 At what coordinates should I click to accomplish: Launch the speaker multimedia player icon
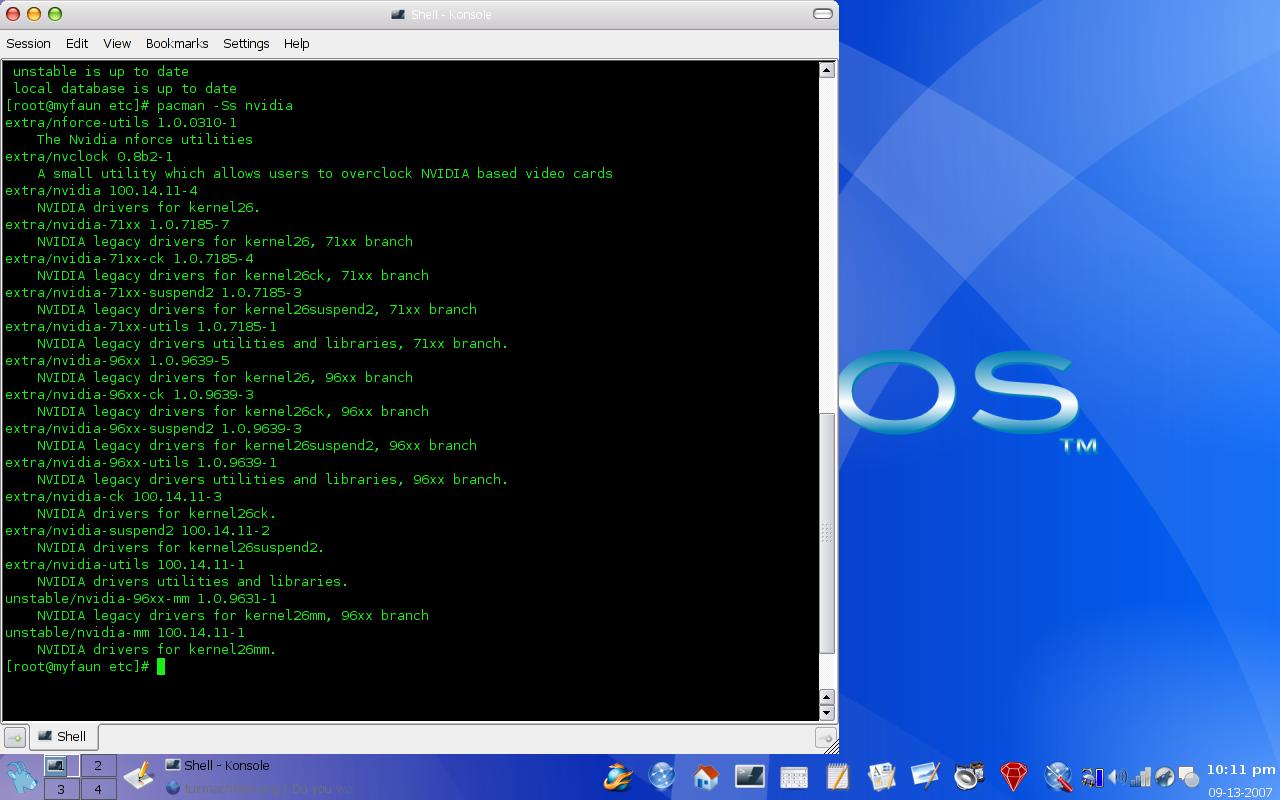[x=969, y=776]
